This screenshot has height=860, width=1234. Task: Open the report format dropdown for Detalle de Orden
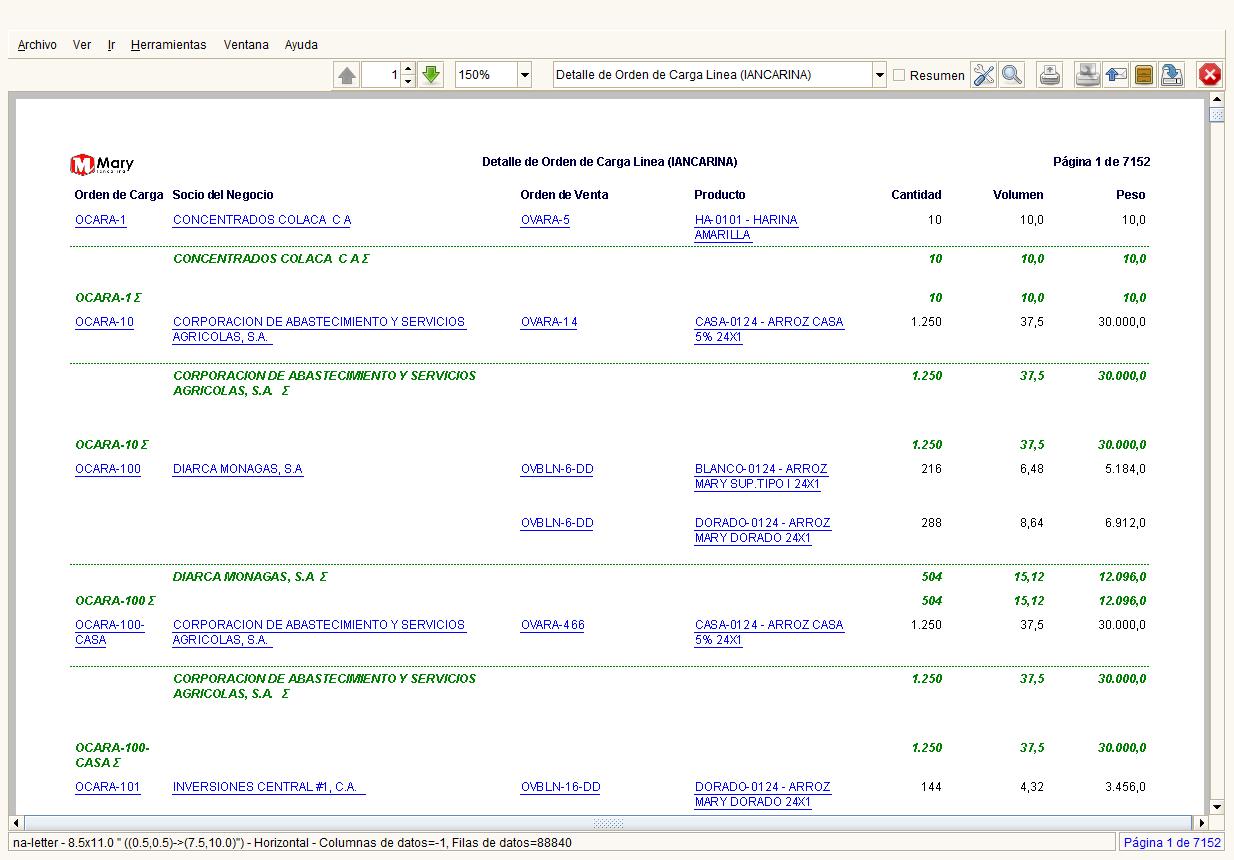tap(880, 75)
